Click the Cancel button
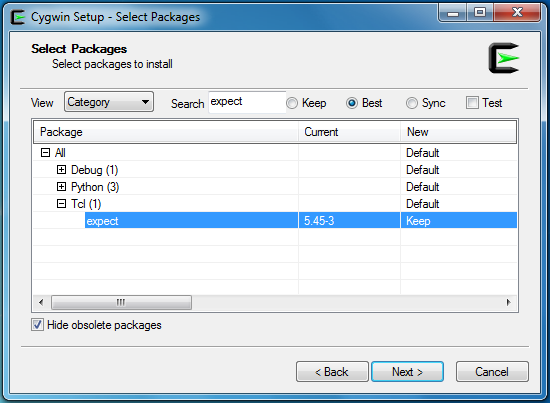This screenshot has height=403, width=550. [x=492, y=371]
